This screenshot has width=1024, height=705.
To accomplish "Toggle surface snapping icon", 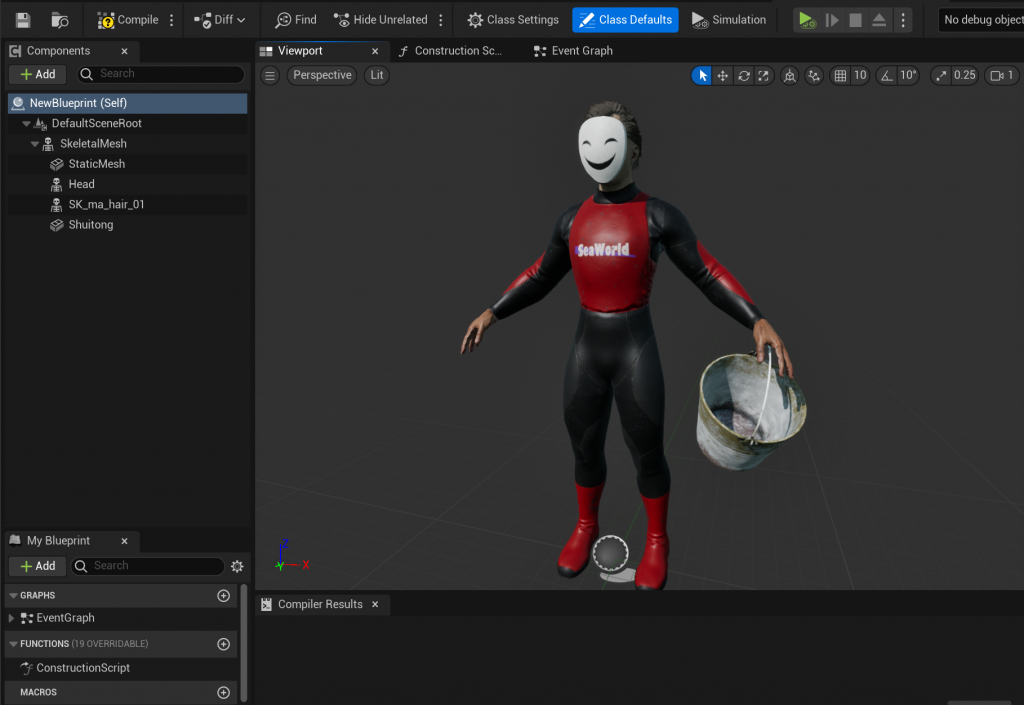I will [x=814, y=76].
